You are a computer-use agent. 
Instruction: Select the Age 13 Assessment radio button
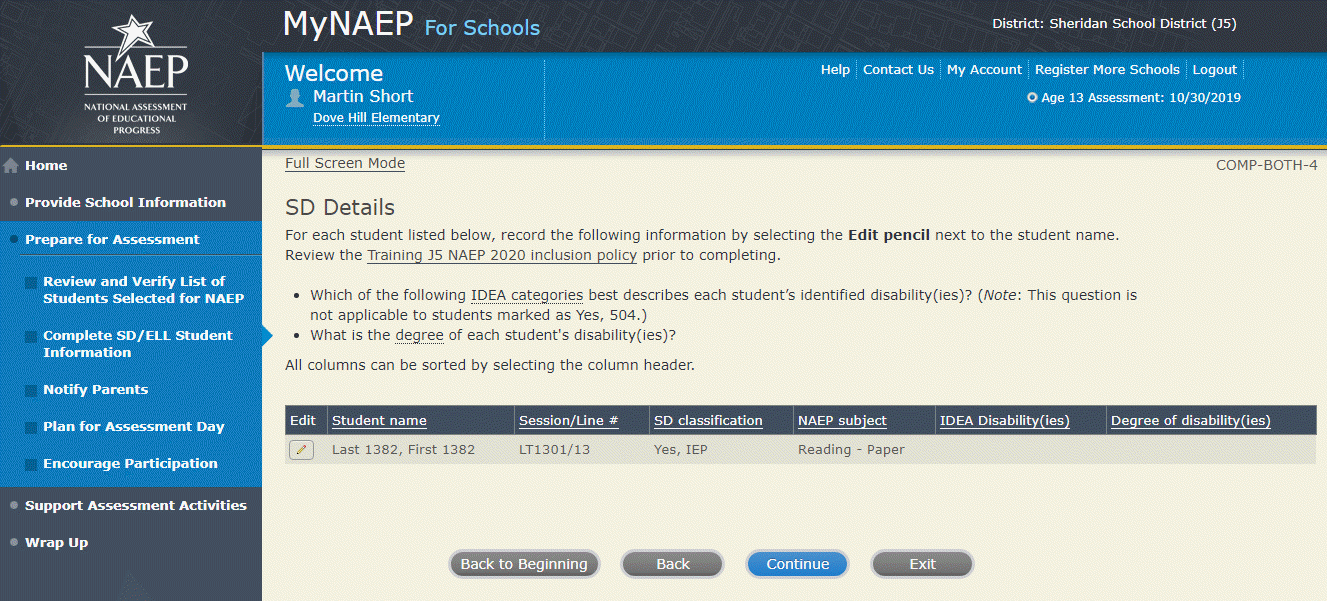(1032, 98)
